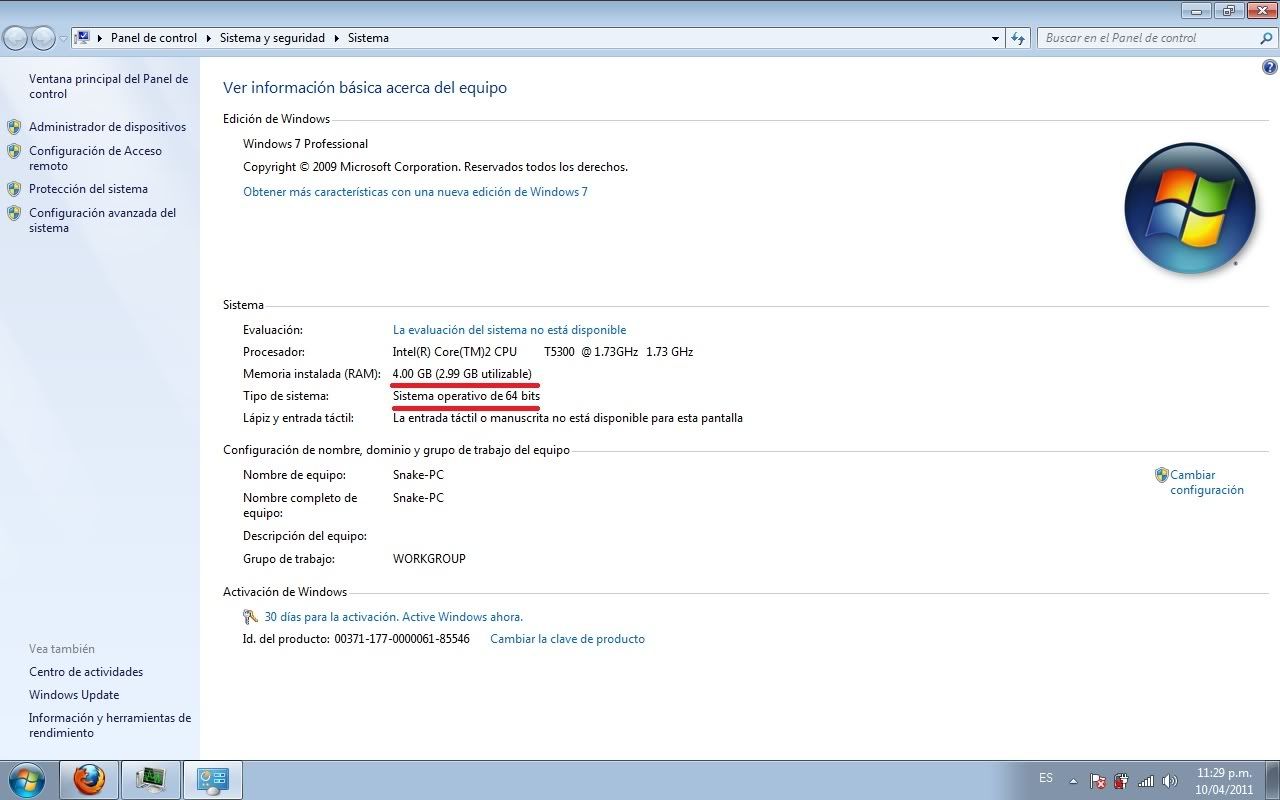Click shield icon next to Cambiar configuración
Viewport: 1280px width, 800px height.
pyautogui.click(x=1161, y=475)
